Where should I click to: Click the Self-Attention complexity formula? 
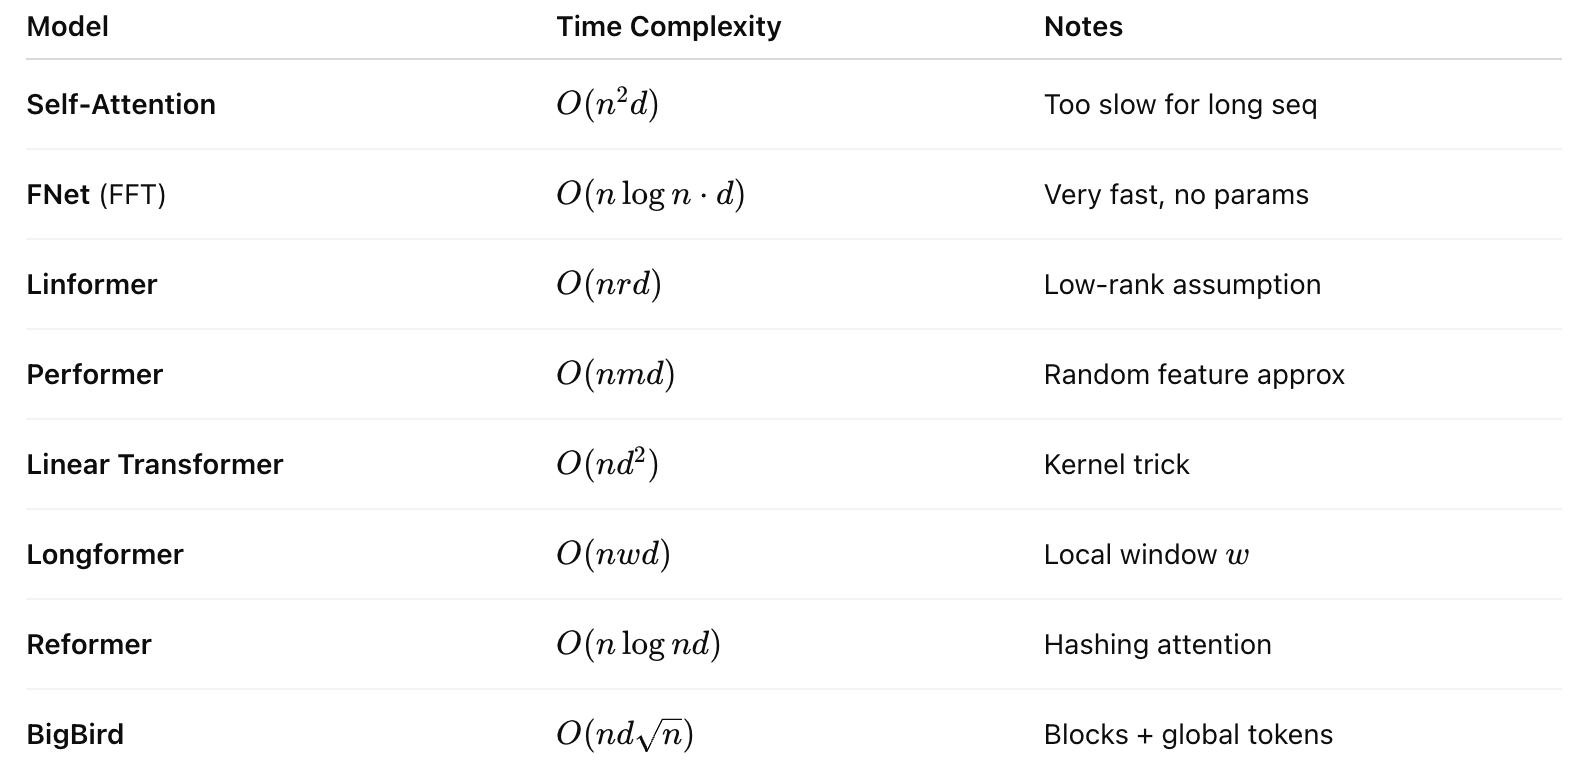click(x=607, y=105)
